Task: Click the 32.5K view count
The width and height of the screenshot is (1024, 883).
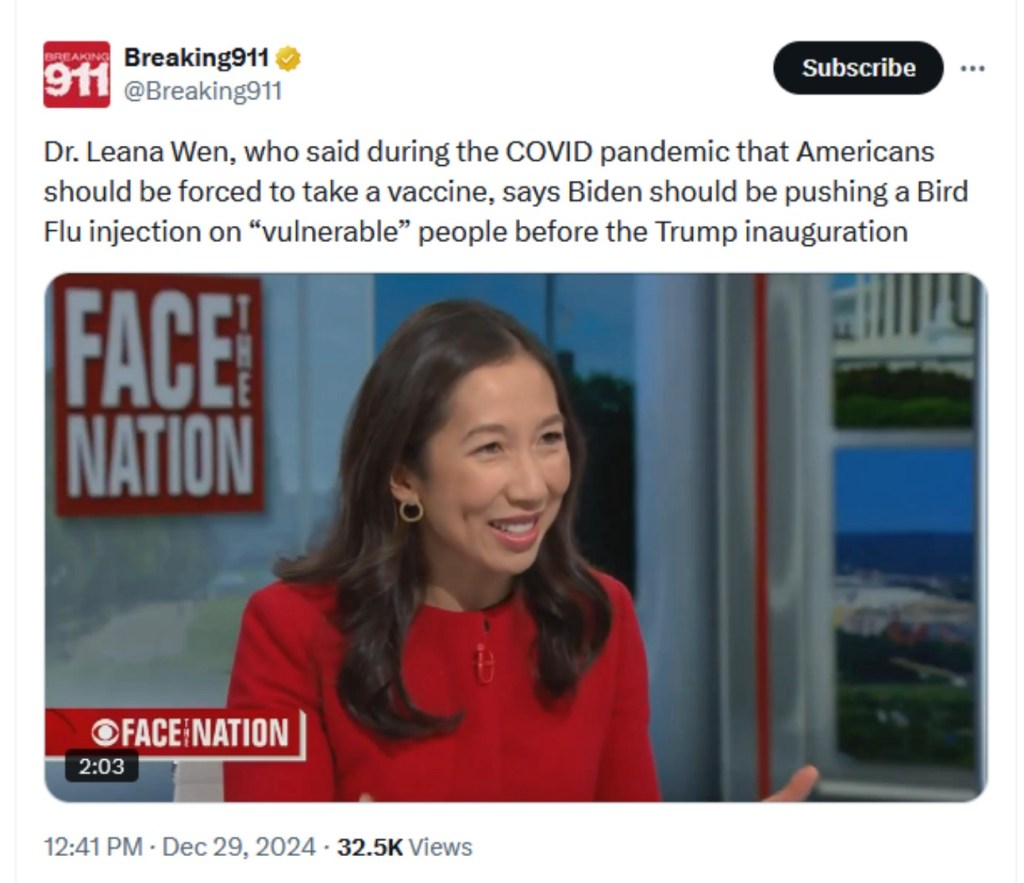Action: tap(370, 847)
